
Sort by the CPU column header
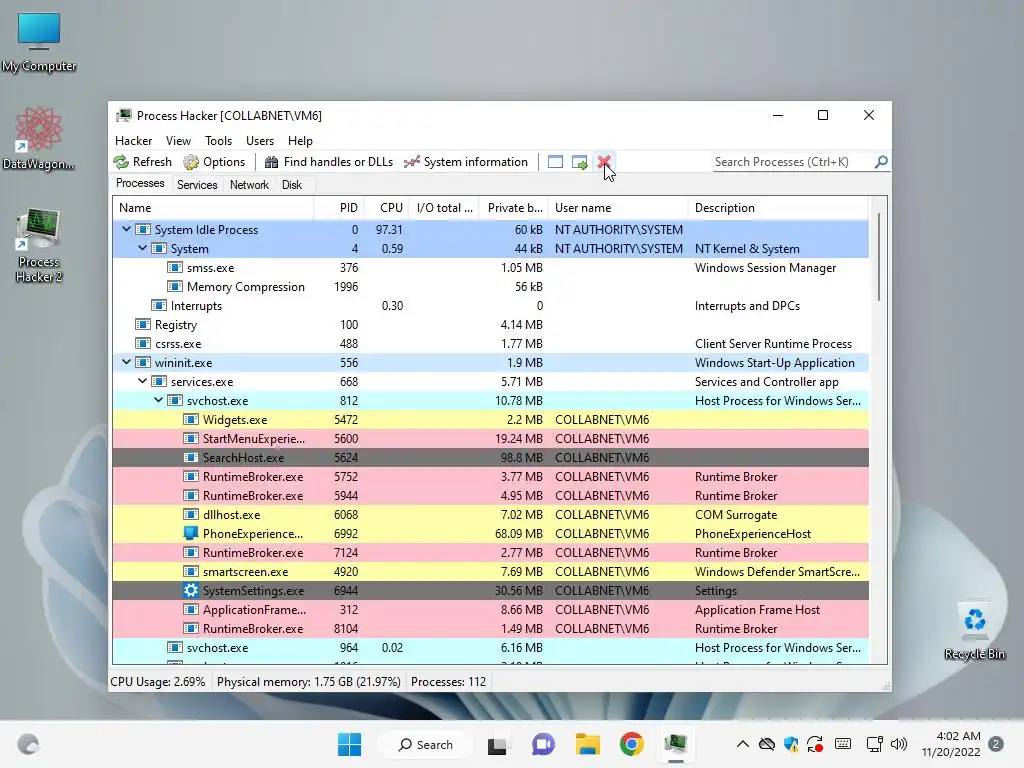point(386,208)
